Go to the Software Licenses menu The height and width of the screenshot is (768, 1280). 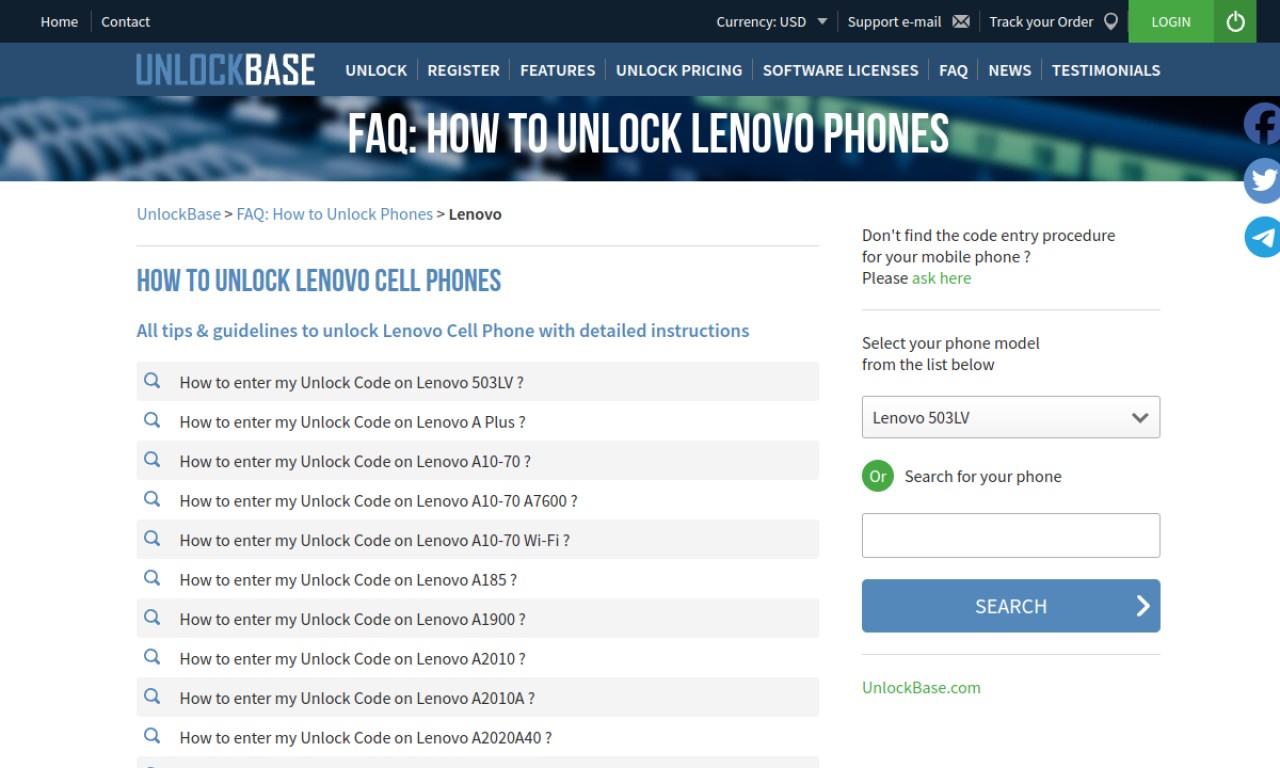click(840, 70)
